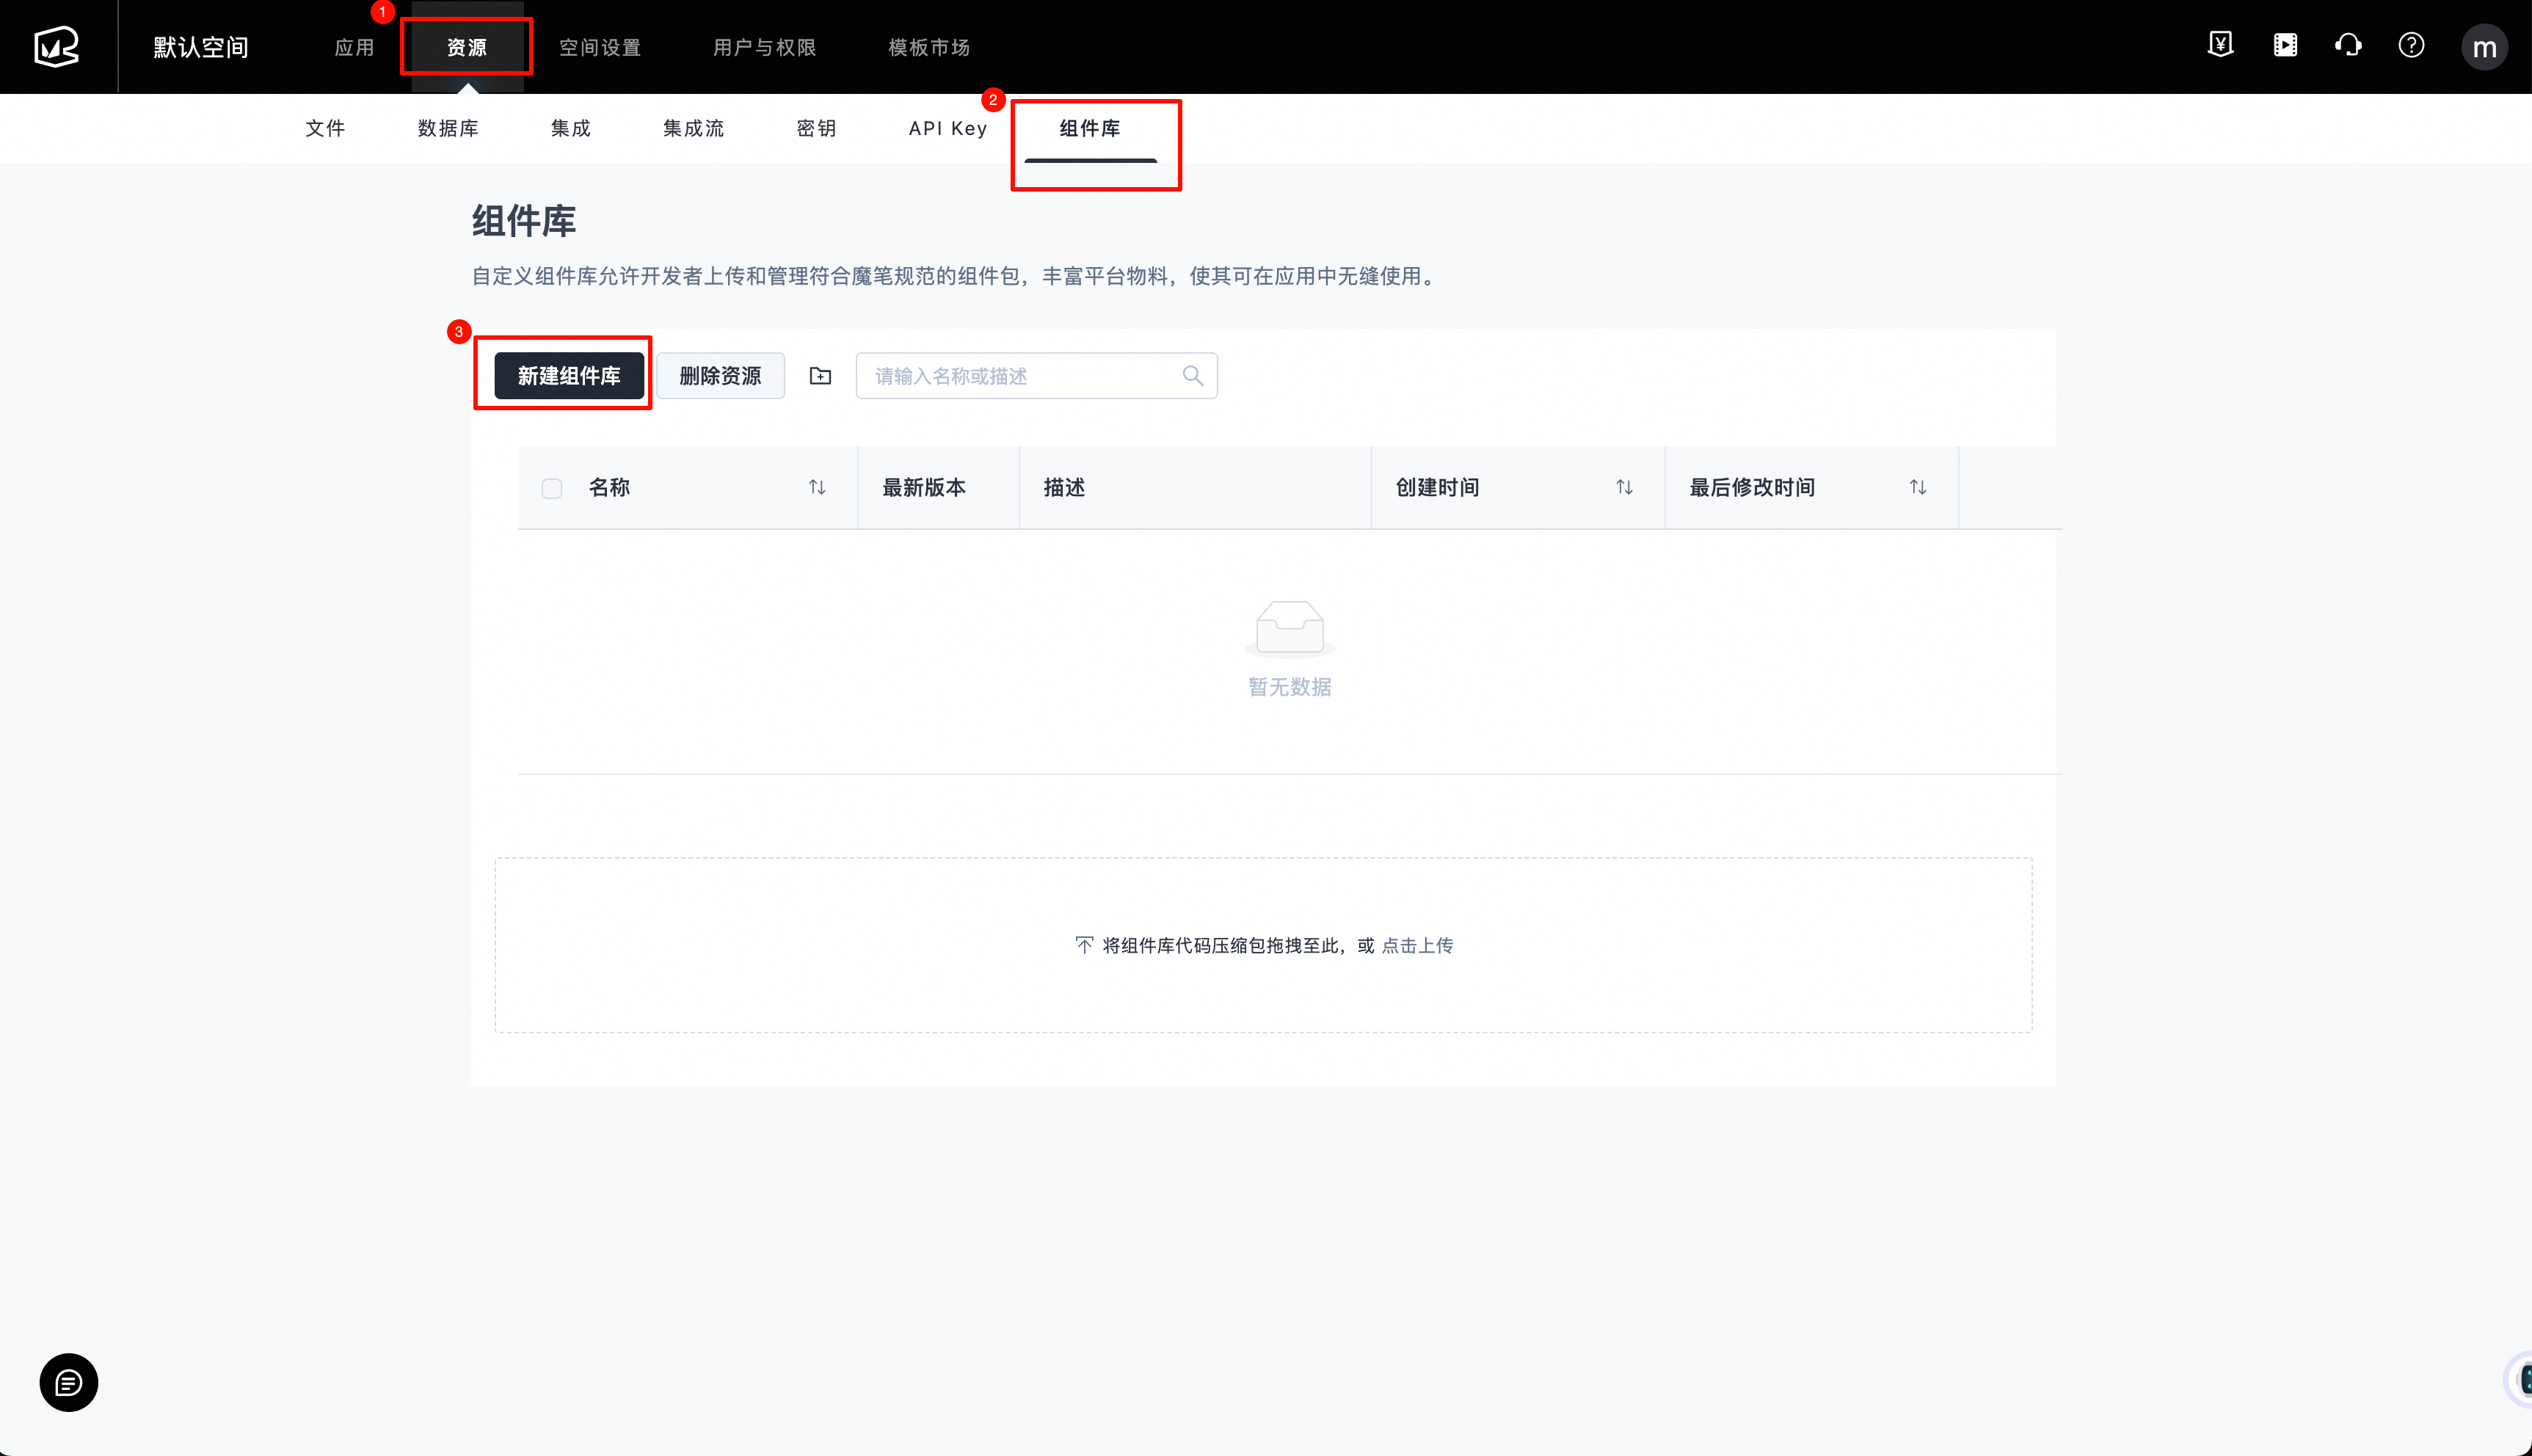Open the chat bubble icon at bottom left

(69, 1382)
